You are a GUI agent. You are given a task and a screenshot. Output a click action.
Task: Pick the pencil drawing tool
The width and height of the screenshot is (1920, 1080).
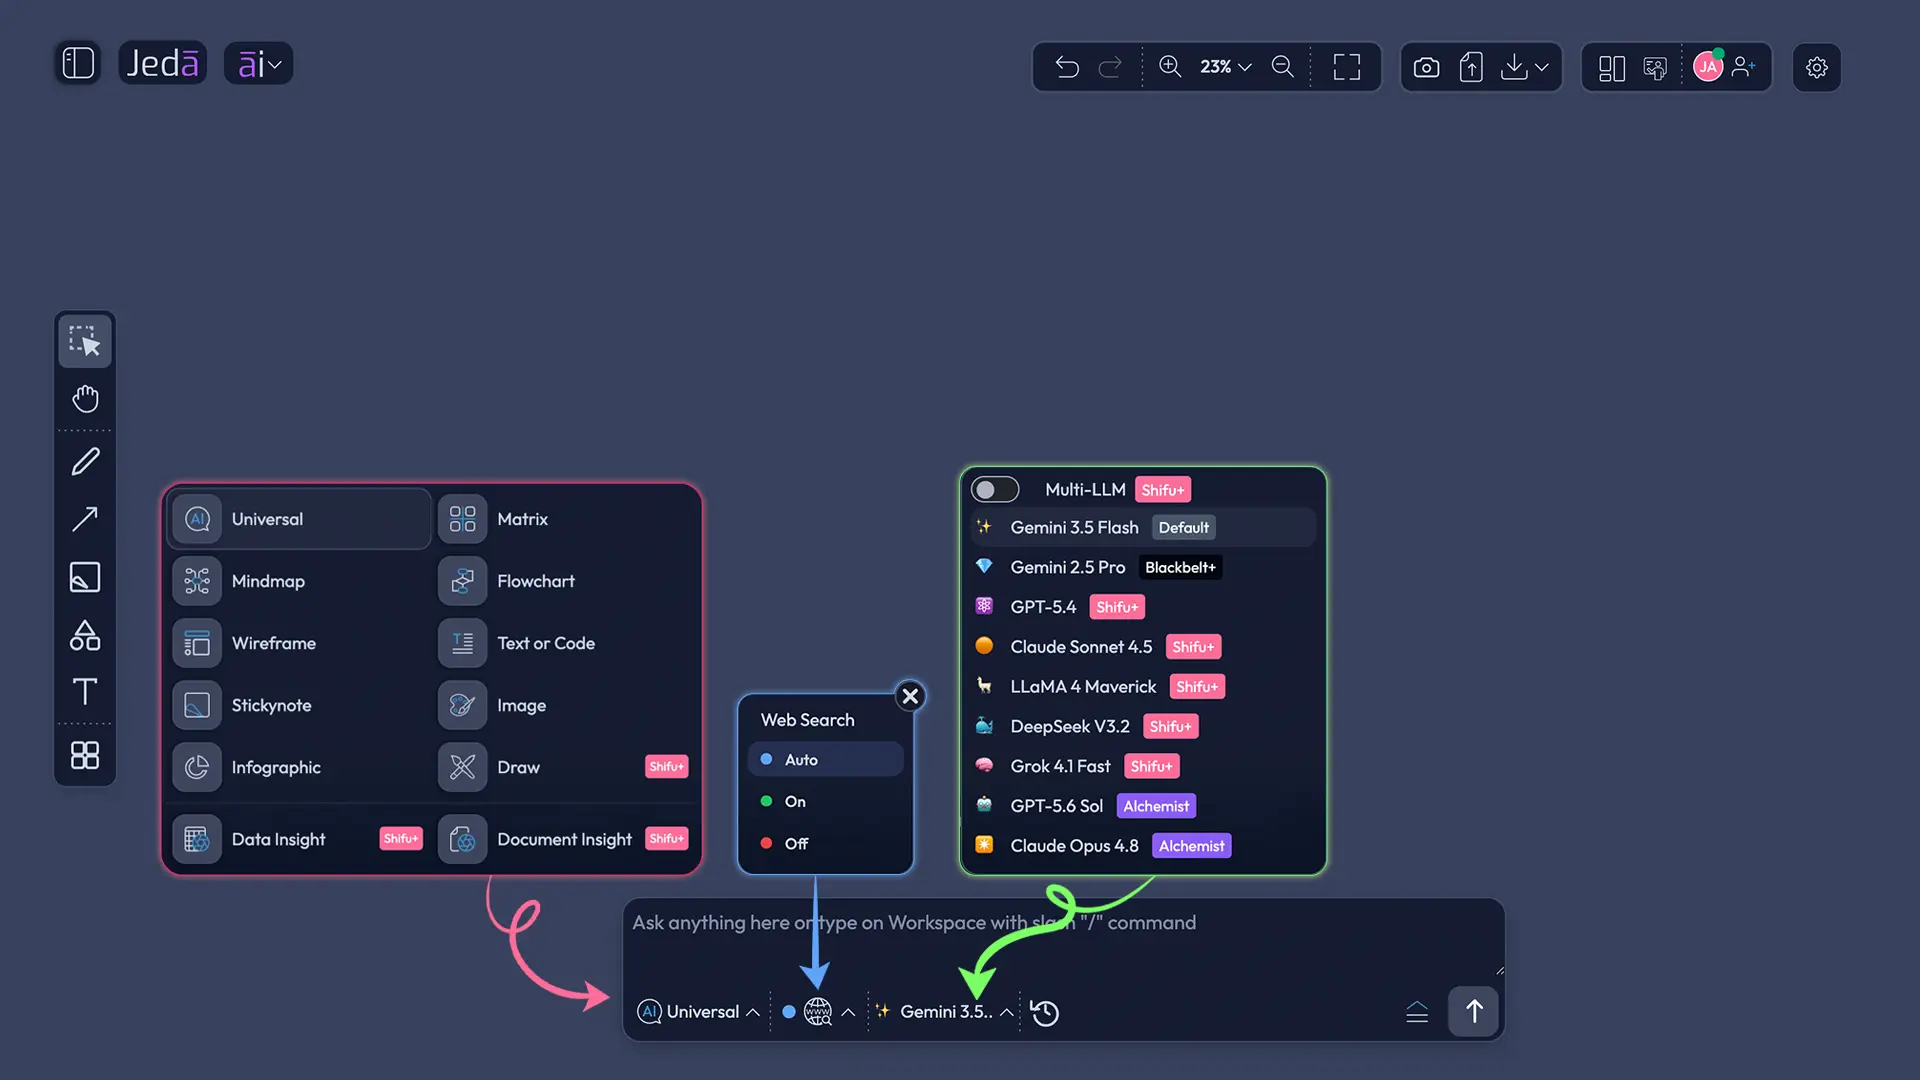coord(85,461)
